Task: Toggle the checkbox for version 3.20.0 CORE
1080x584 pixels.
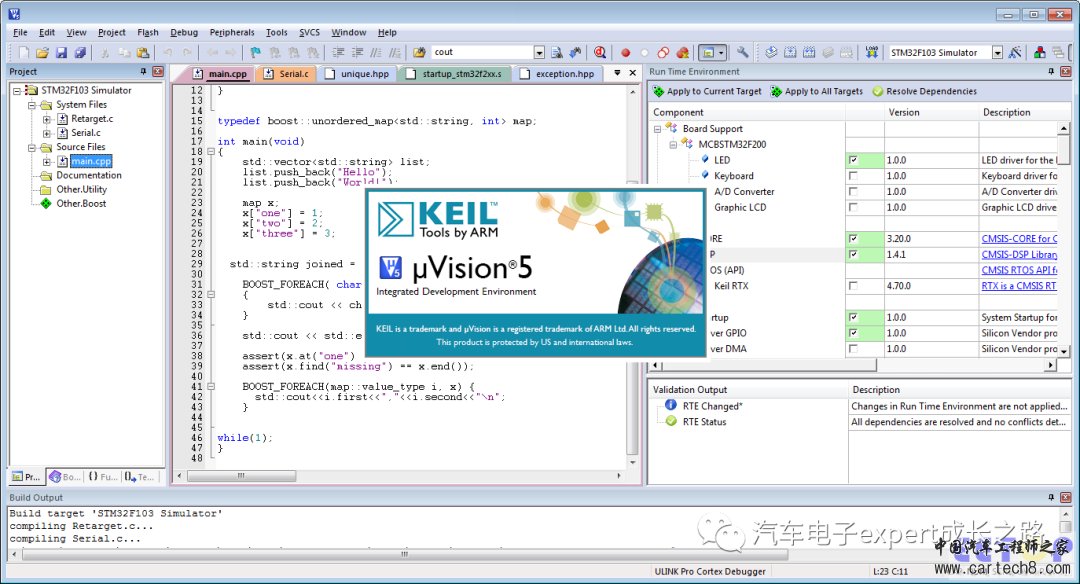Action: click(x=853, y=238)
